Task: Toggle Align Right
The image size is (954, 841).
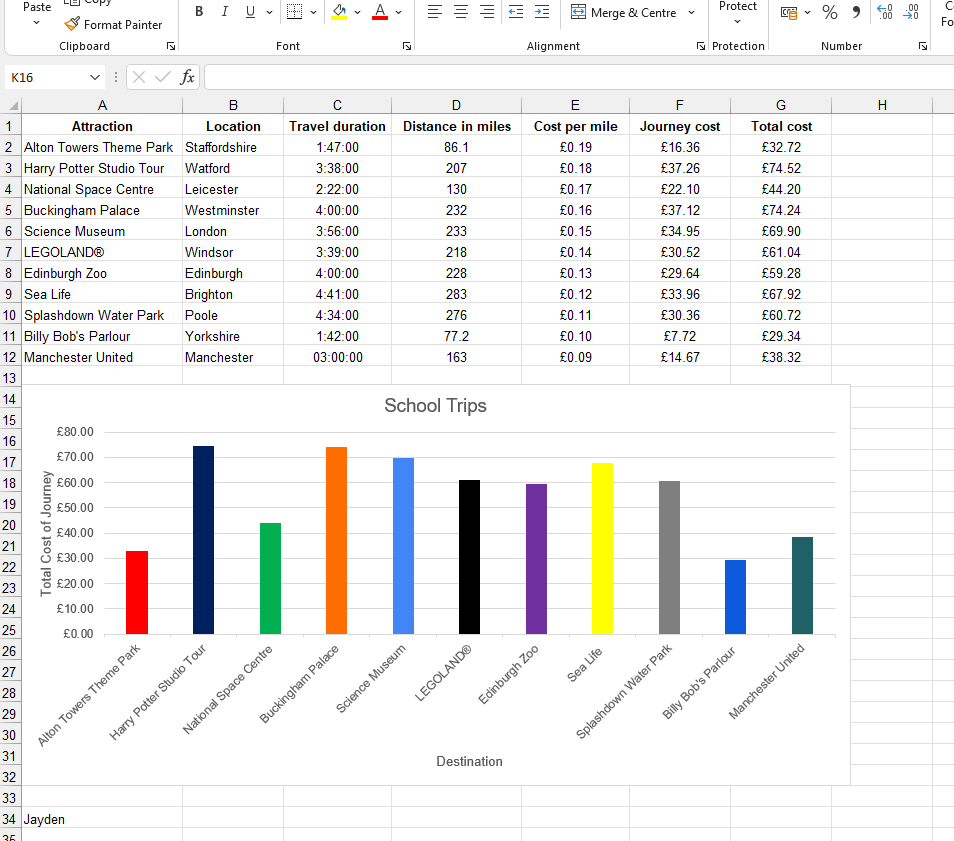Action: pyautogui.click(x=487, y=12)
